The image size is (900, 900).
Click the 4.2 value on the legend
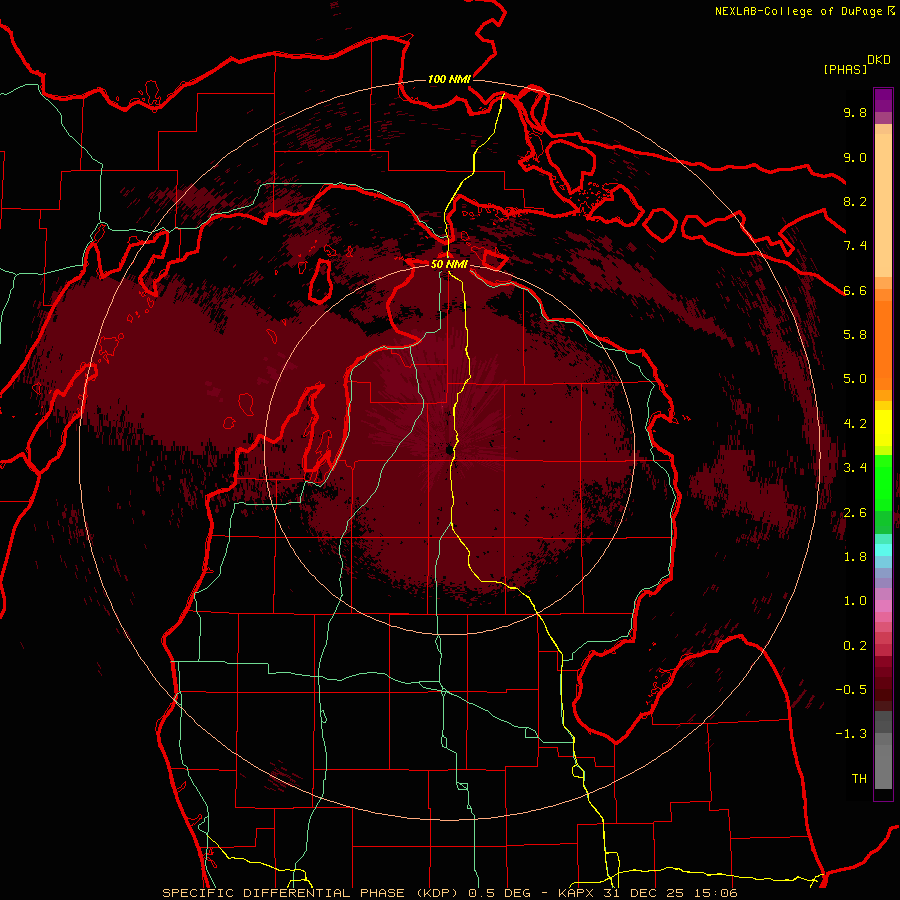[855, 424]
